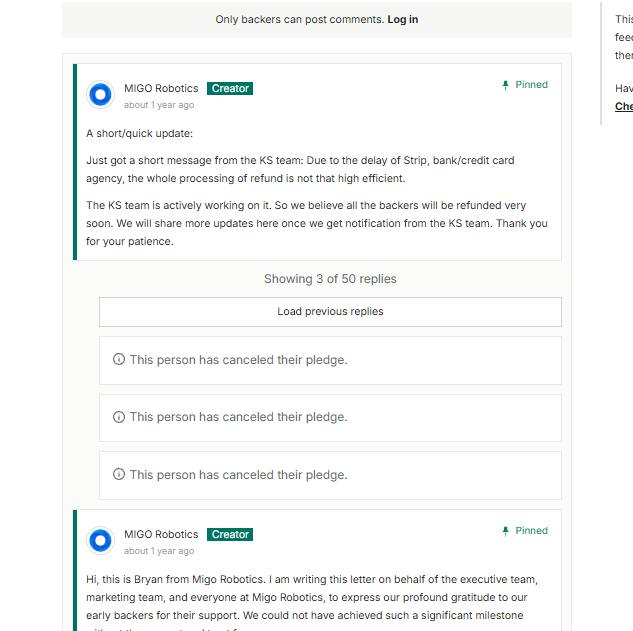
Task: Open MIGO Robotics name on second comment
Action: click(x=161, y=534)
